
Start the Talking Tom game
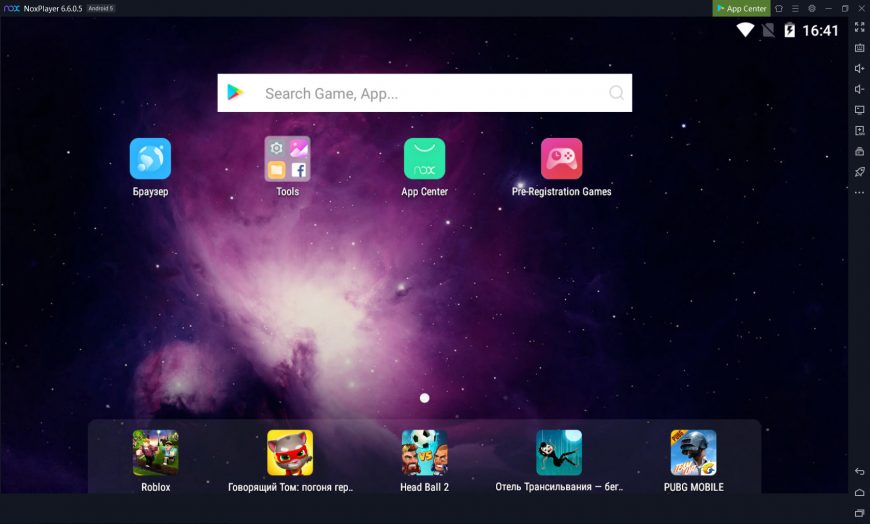click(290, 453)
